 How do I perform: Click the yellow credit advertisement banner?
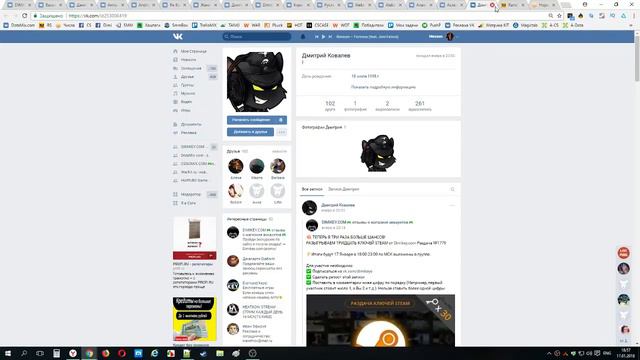tap(194, 319)
